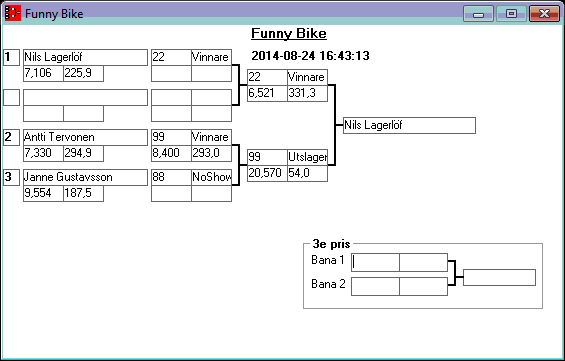The width and height of the screenshot is (565, 361).
Task: Click the 187,5 speed cell
Action: tap(84, 193)
